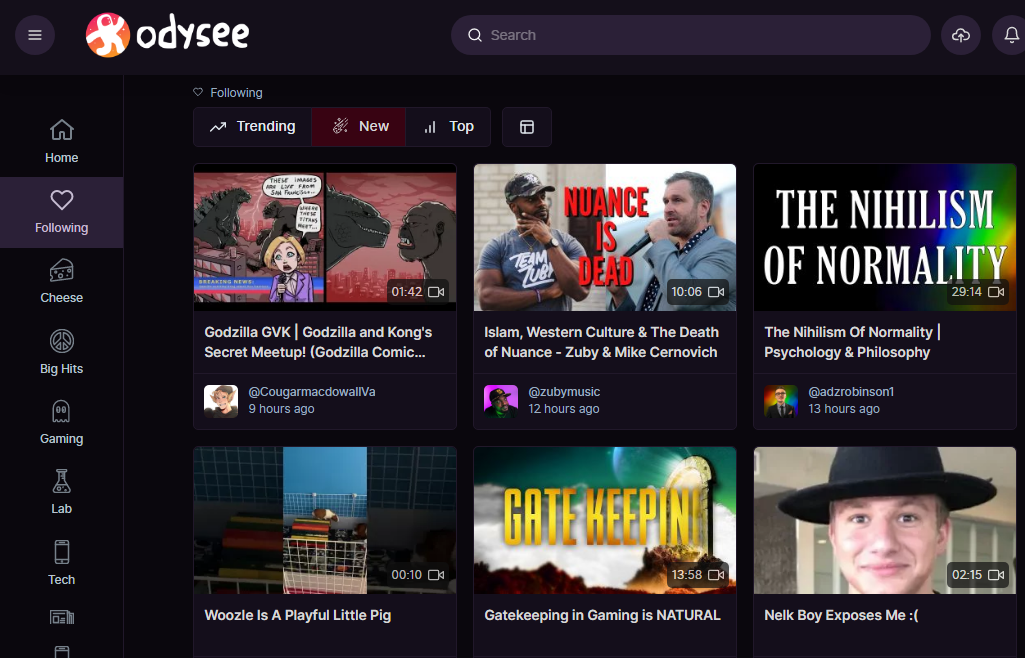Open the Gaming category
Image resolution: width=1025 pixels, height=658 pixels.
click(x=61, y=423)
